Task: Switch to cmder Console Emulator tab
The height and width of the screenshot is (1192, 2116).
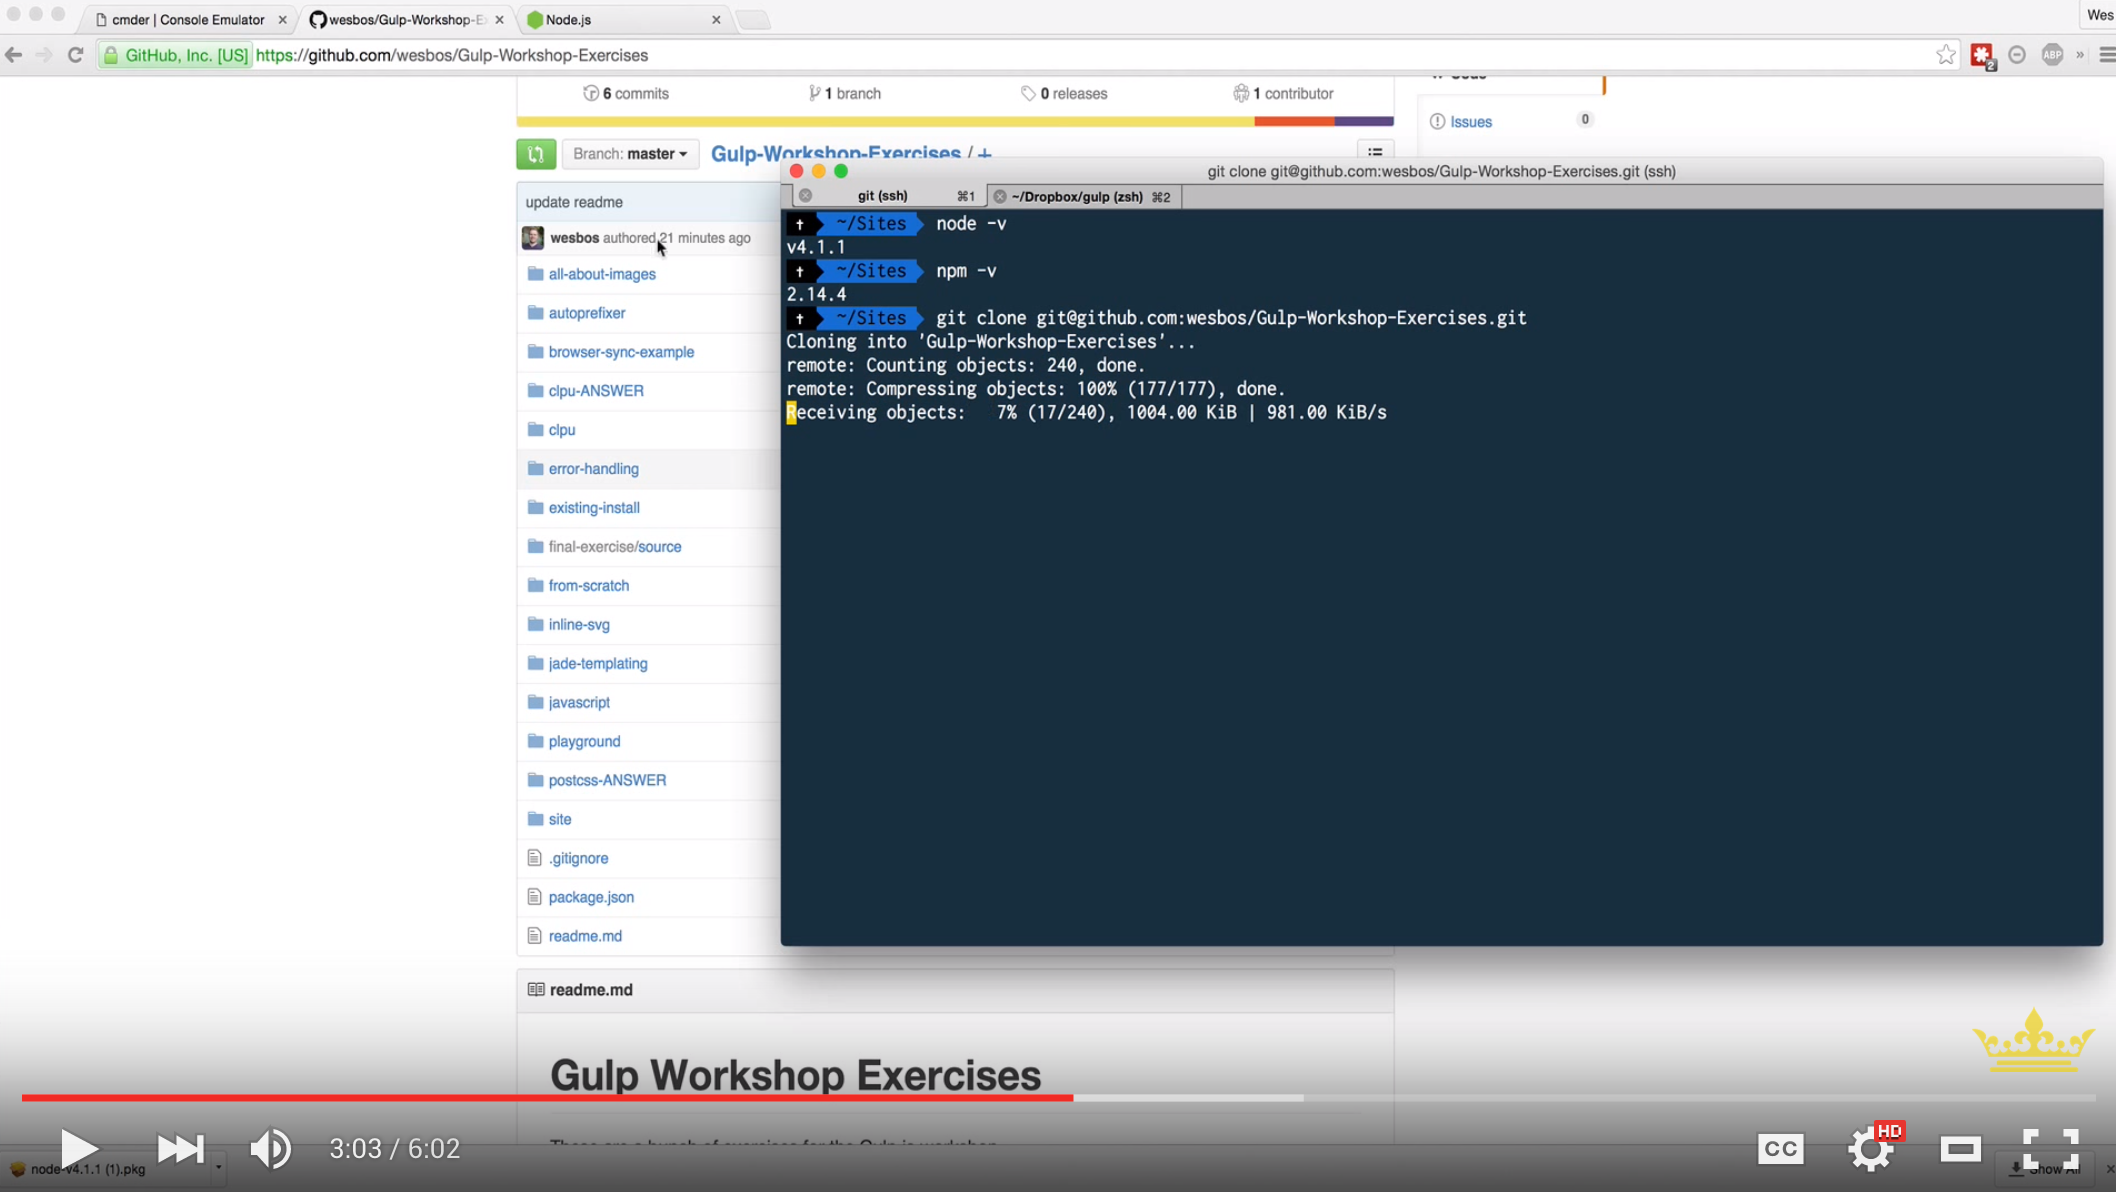Action: click(187, 19)
